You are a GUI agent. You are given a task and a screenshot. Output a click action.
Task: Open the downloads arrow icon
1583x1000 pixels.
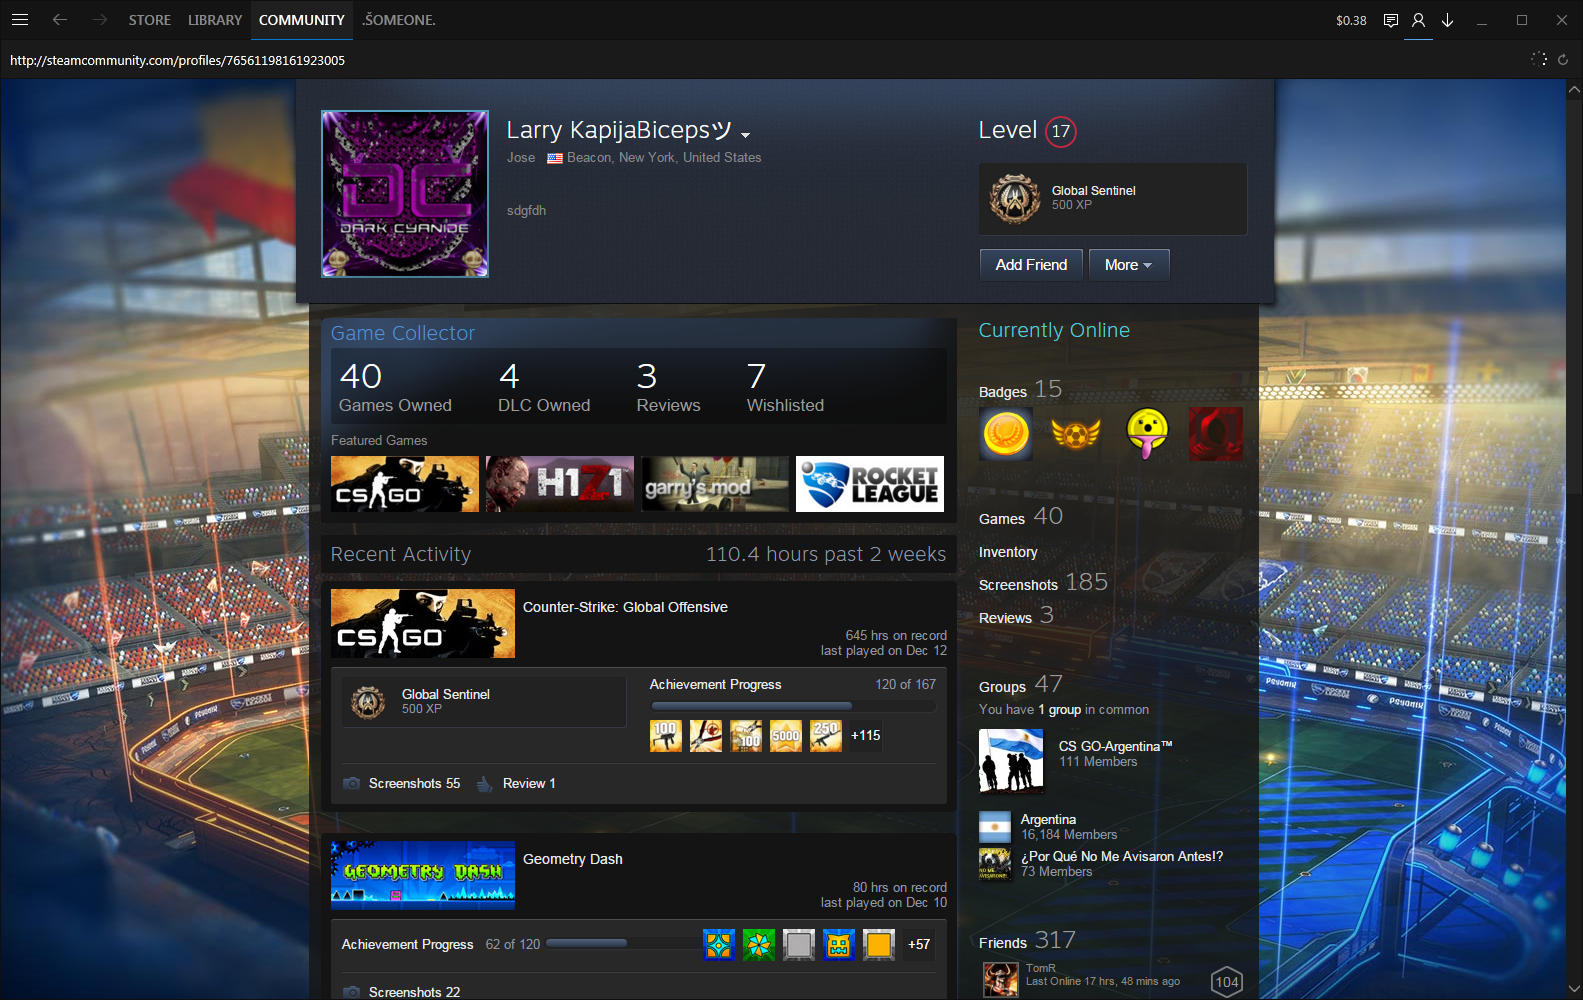tap(1447, 20)
